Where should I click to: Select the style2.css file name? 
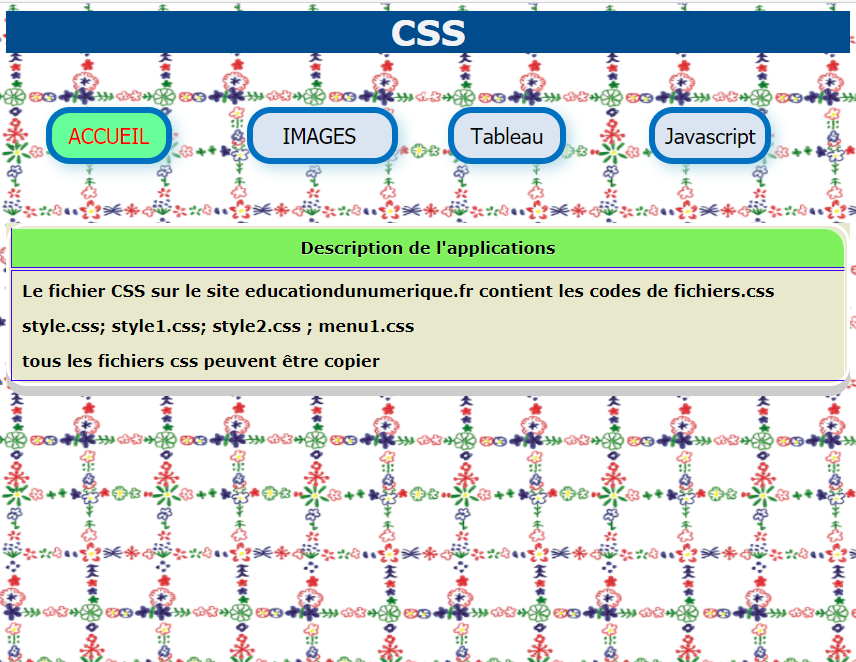click(256, 326)
